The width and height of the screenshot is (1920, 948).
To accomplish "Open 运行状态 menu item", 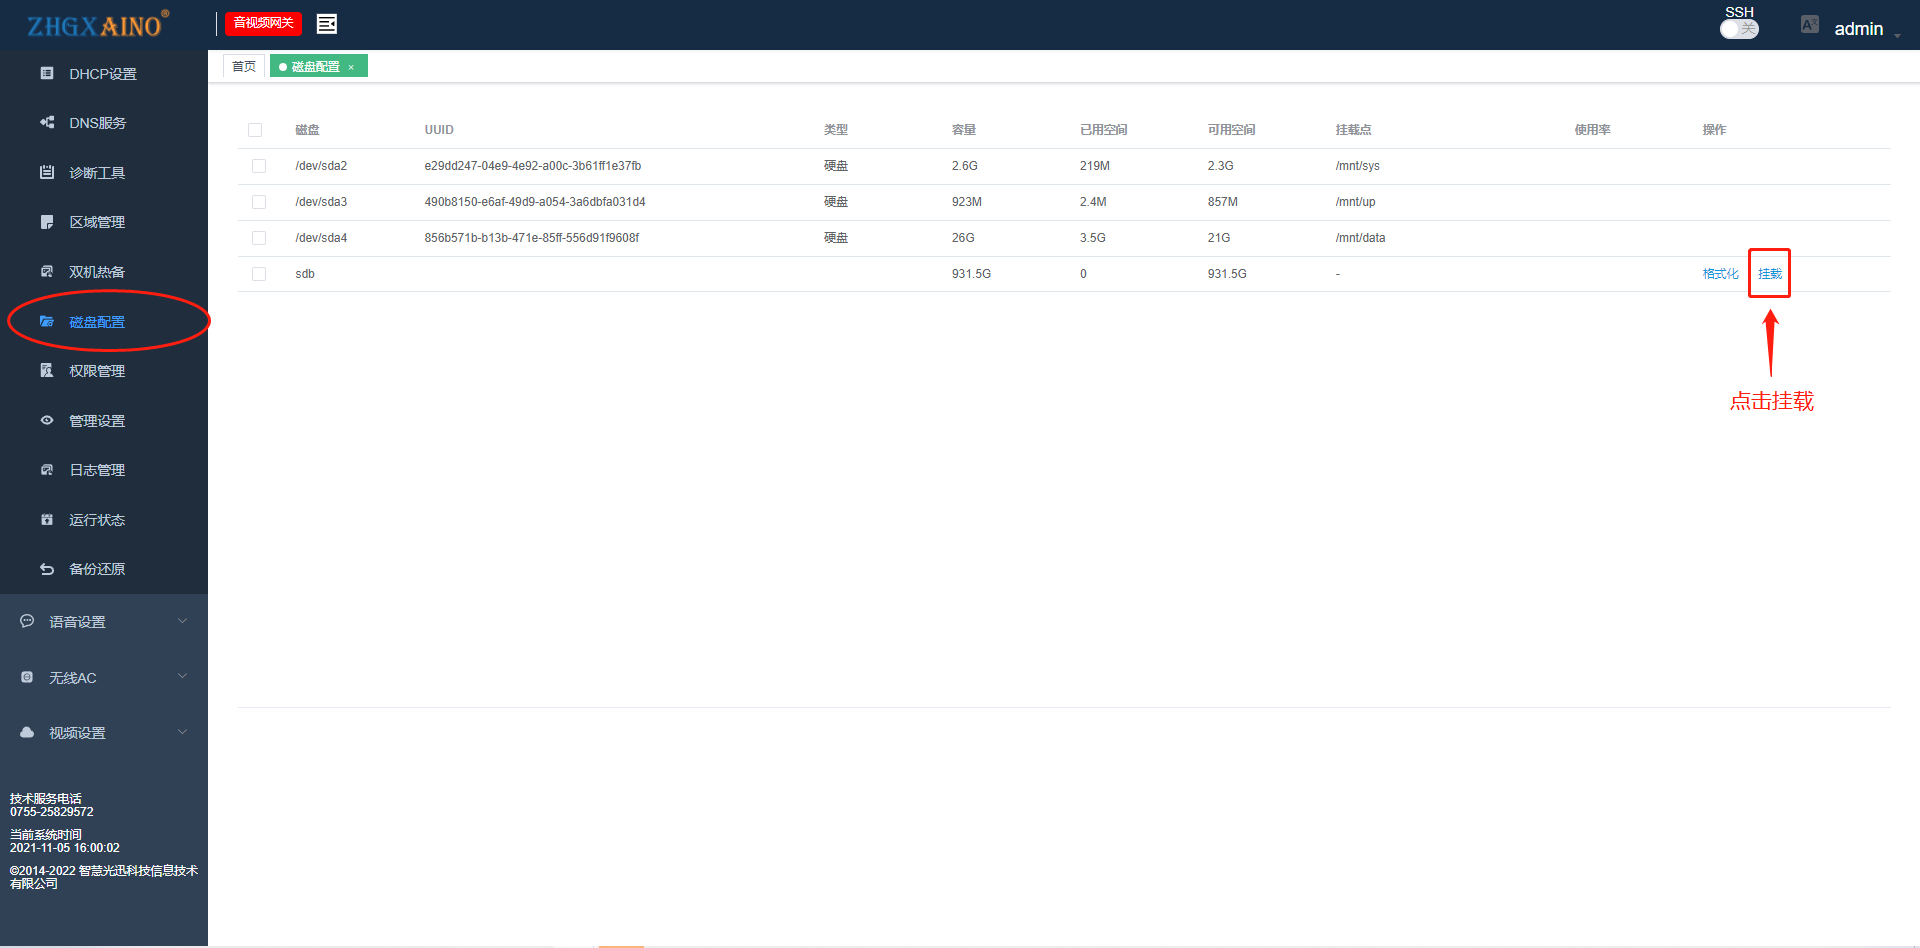I will (97, 520).
